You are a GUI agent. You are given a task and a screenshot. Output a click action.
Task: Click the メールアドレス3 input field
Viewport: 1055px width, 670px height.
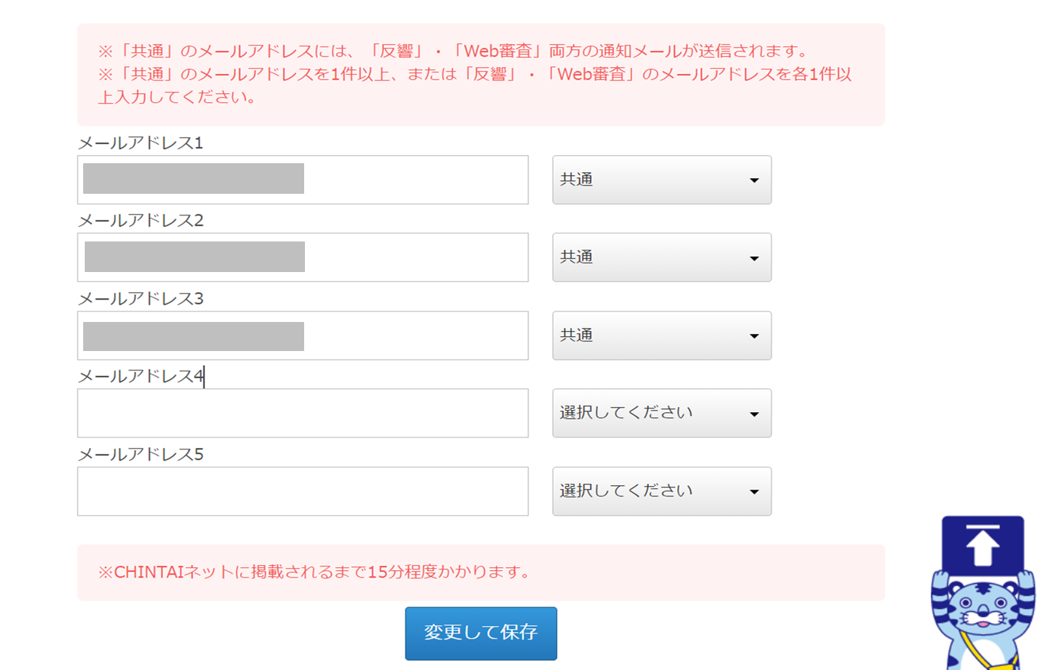click(x=303, y=335)
